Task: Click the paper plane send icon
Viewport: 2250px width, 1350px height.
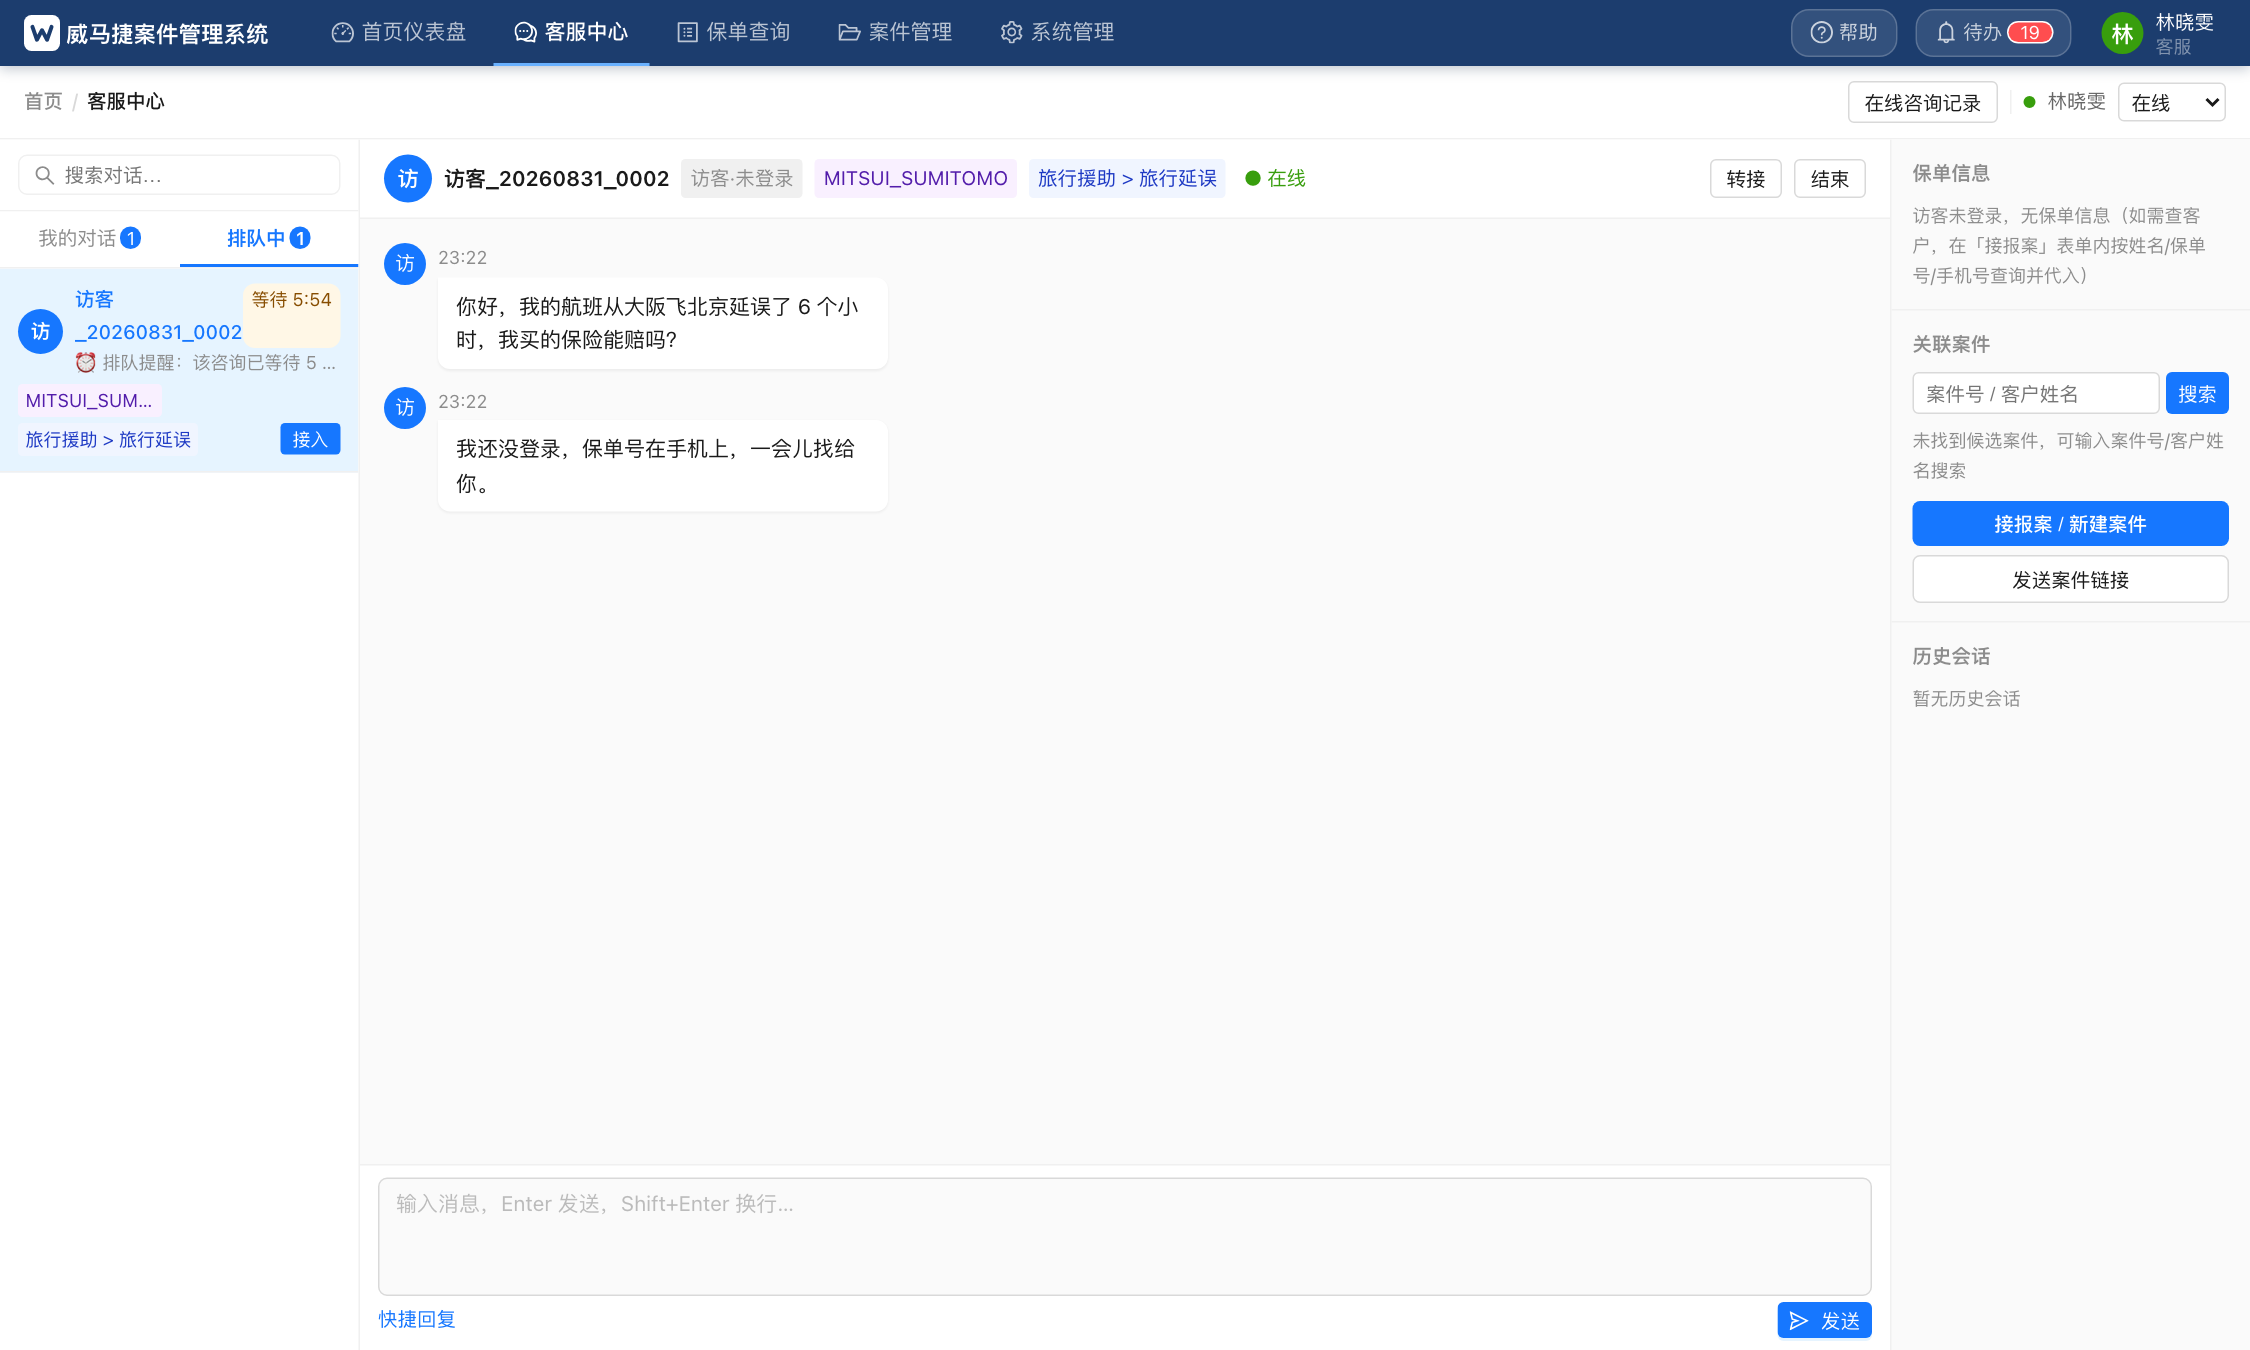Action: tap(1799, 1321)
